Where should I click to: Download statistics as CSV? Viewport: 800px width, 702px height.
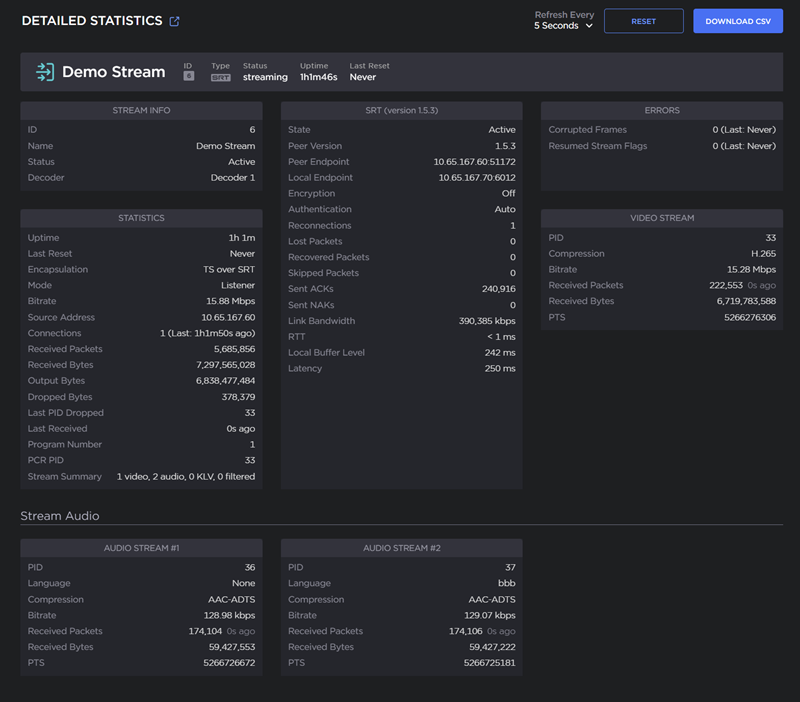coord(737,21)
